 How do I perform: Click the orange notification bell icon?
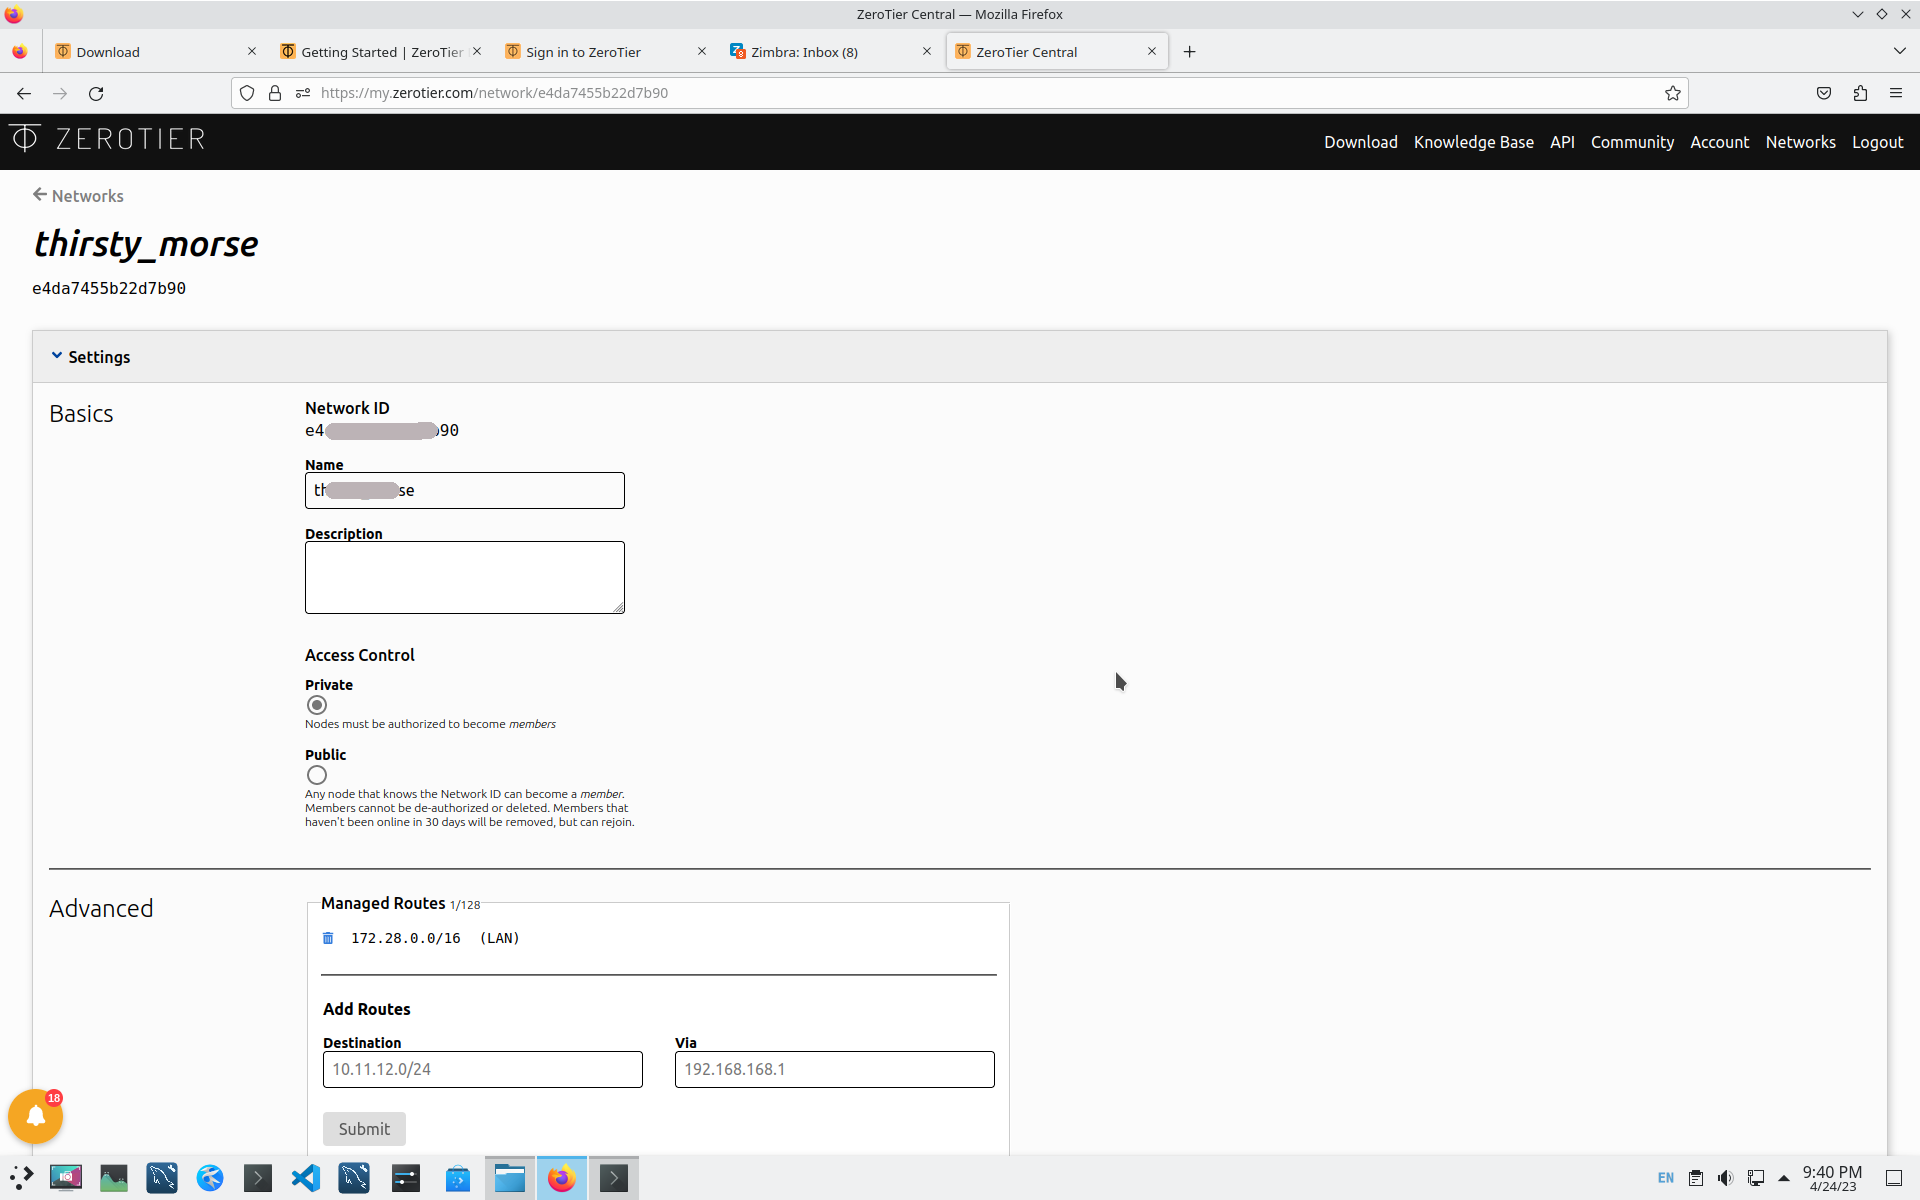pyautogui.click(x=36, y=1116)
